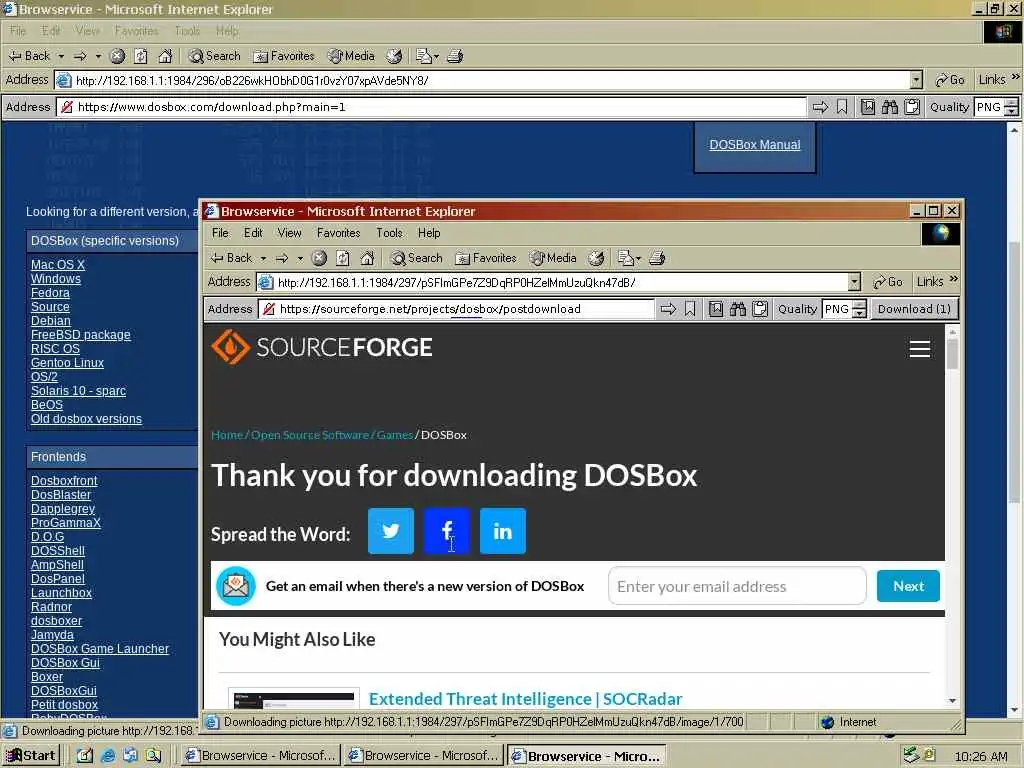Click bookmark icon beside sourceforge address
Viewport: 1024px width, 768px height.
pyautogui.click(x=690, y=309)
